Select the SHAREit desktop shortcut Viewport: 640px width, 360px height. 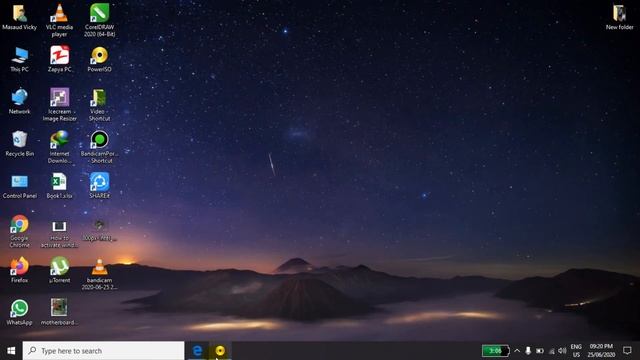pos(100,186)
